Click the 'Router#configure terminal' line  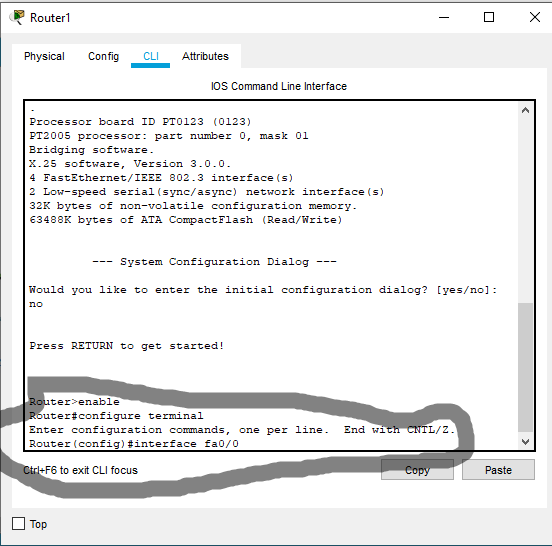coord(116,416)
